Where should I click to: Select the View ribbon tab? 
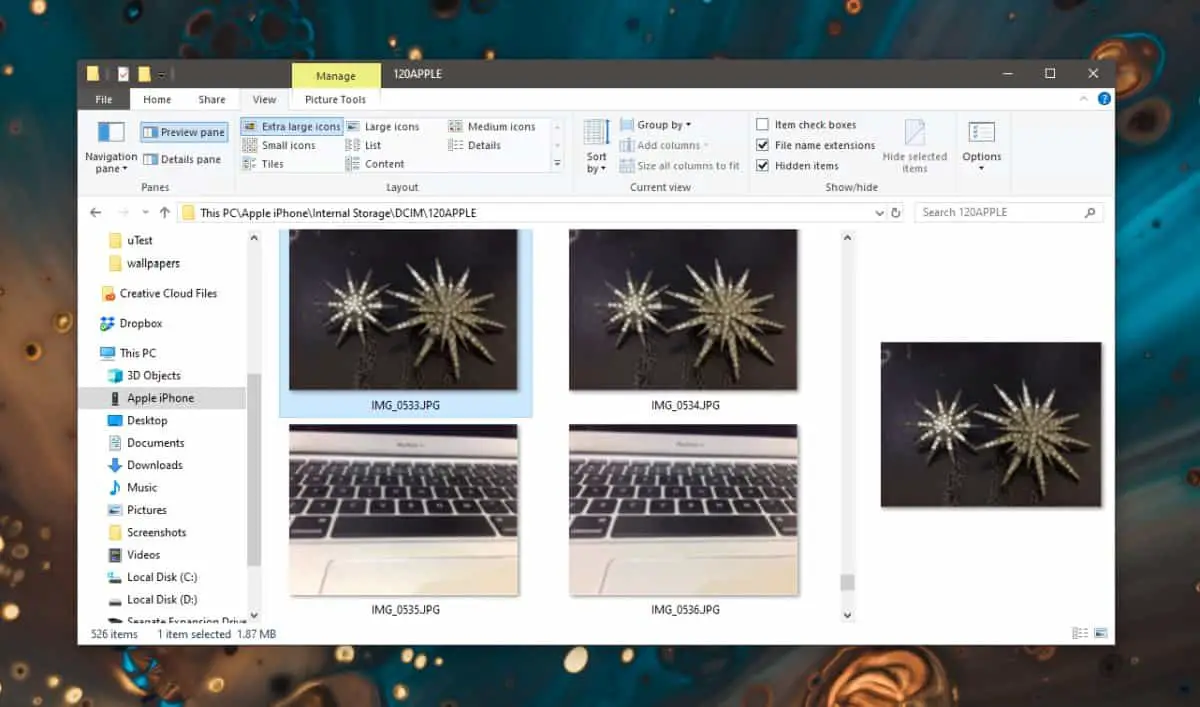point(265,100)
